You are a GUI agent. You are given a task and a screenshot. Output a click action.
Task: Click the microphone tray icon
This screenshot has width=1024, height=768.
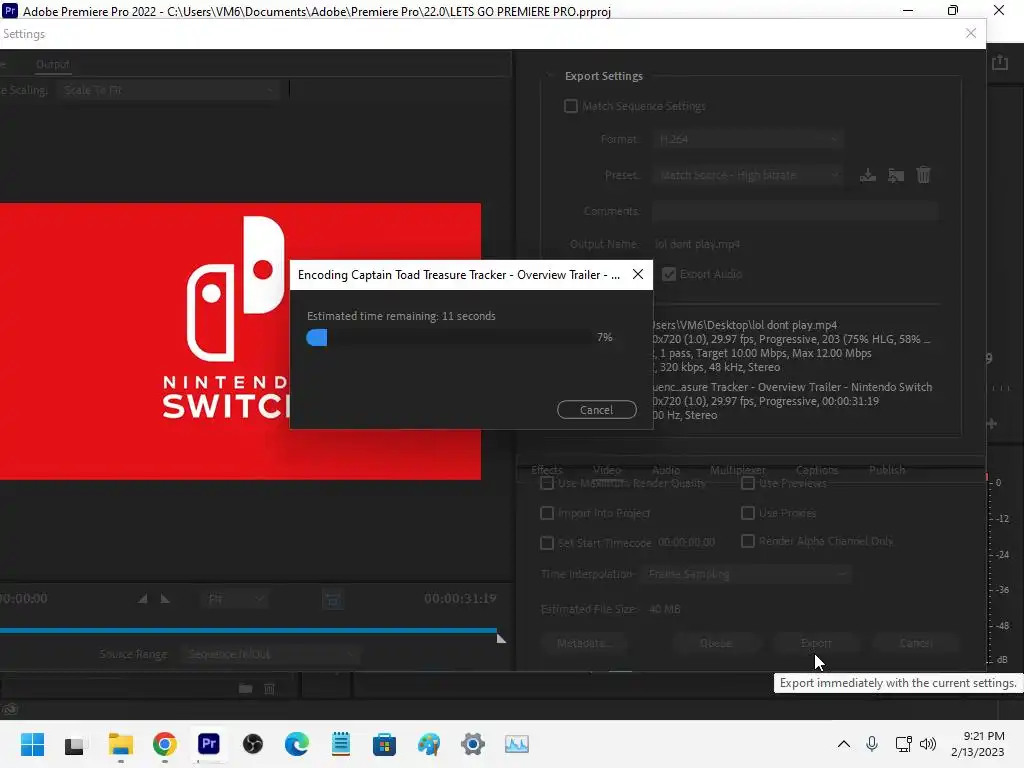tap(872, 744)
